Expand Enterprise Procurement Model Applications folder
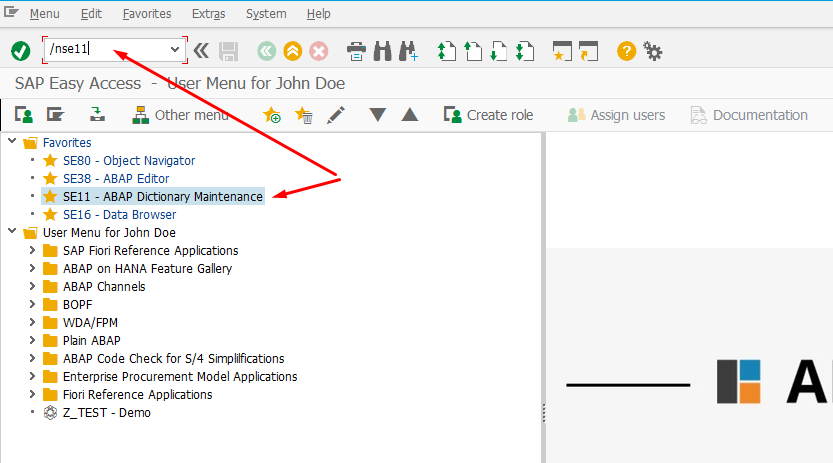Screen dimensions: 833x463 pos(32,376)
